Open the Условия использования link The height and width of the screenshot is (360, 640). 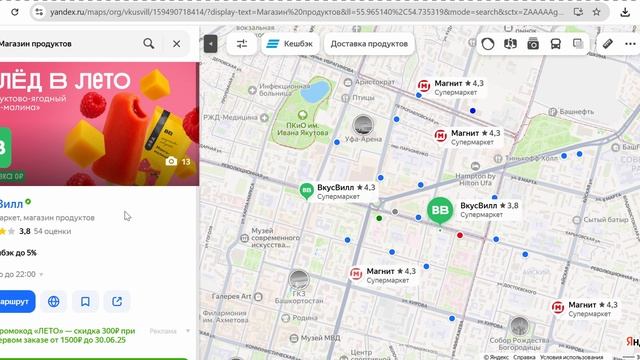coord(571,357)
